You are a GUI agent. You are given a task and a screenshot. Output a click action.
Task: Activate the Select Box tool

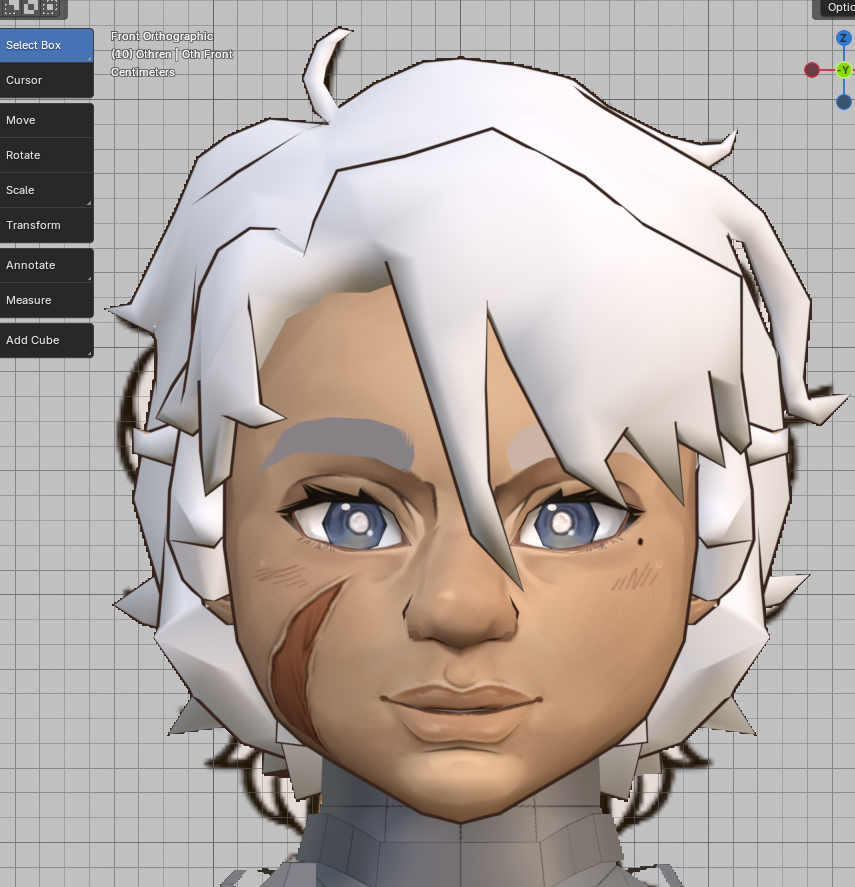(46, 45)
